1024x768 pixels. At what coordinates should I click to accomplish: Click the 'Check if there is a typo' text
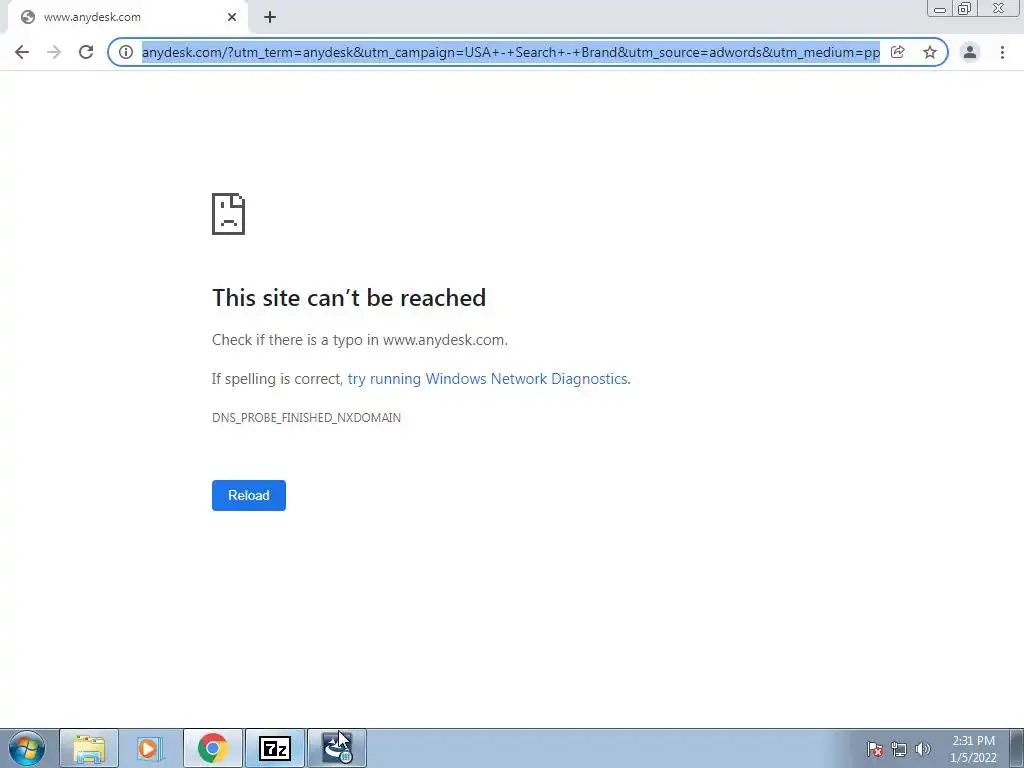point(360,340)
